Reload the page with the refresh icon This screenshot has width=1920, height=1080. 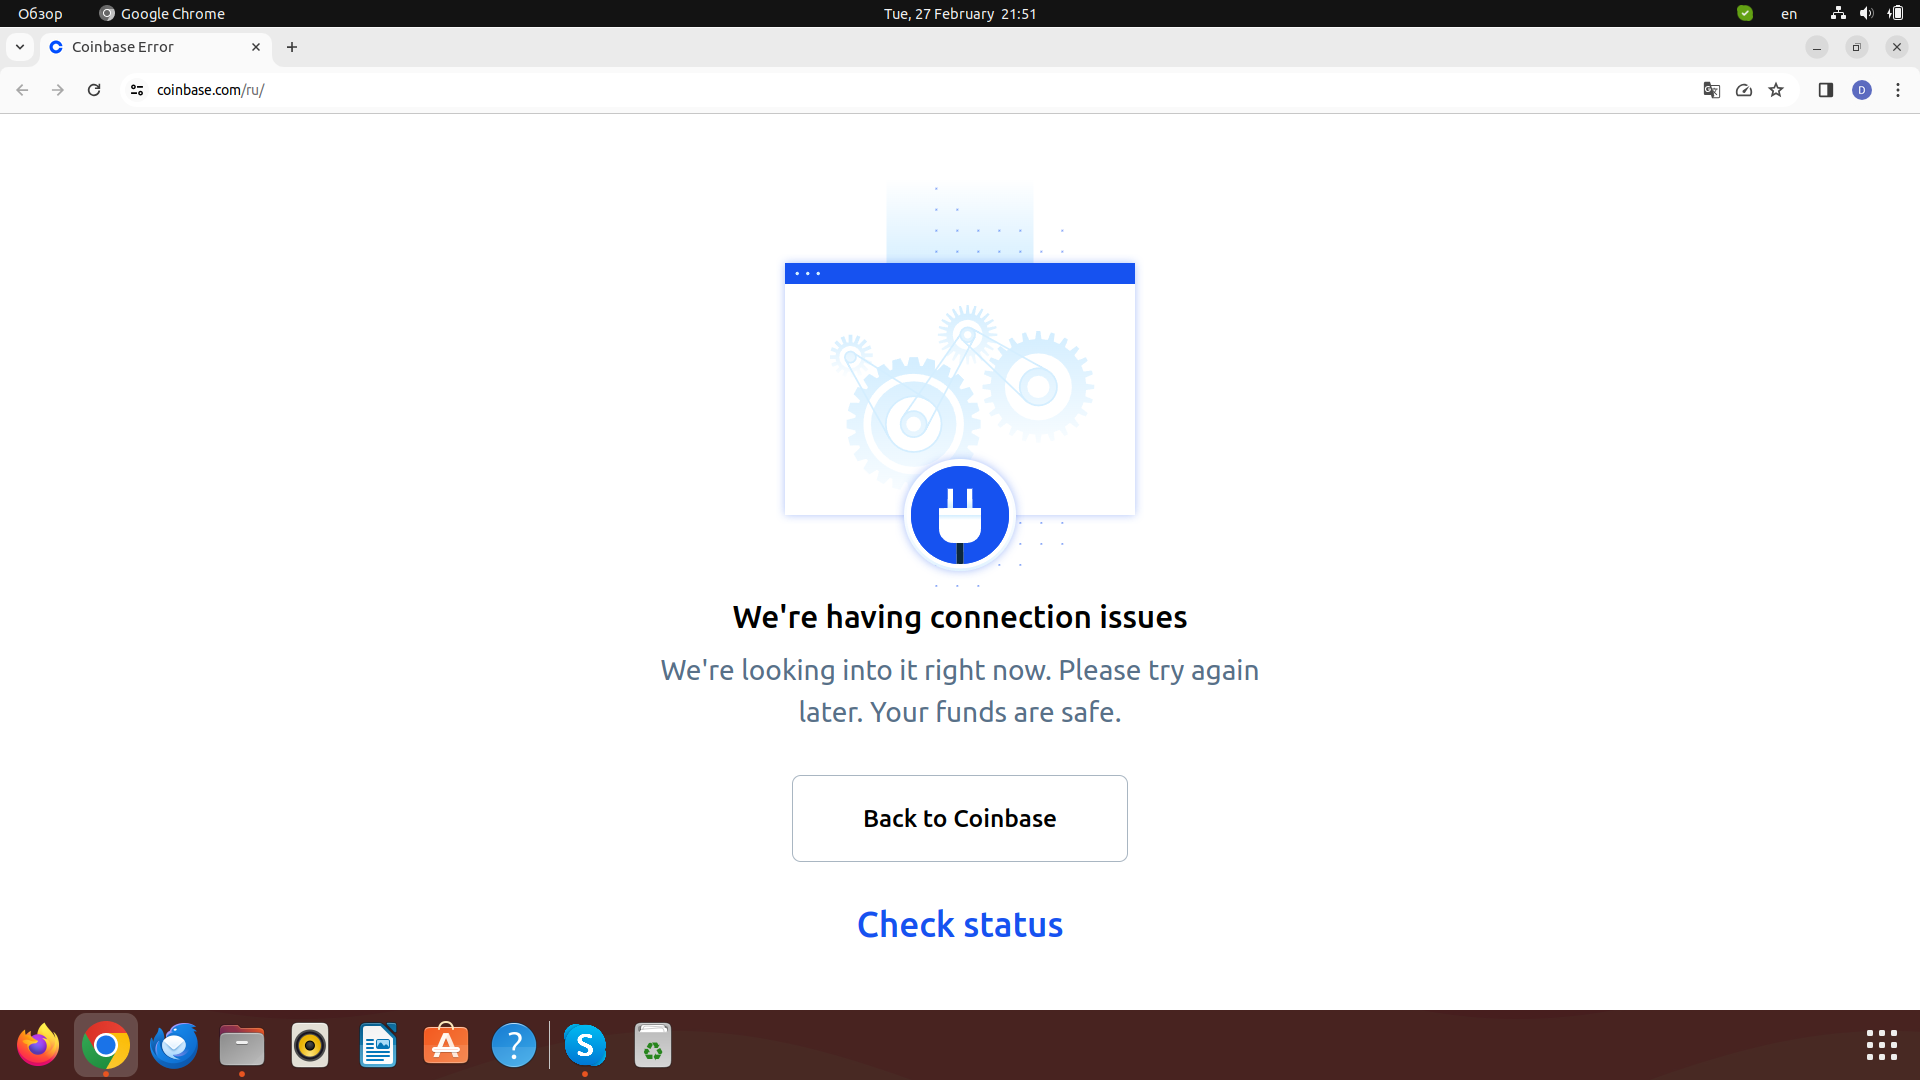coord(94,90)
